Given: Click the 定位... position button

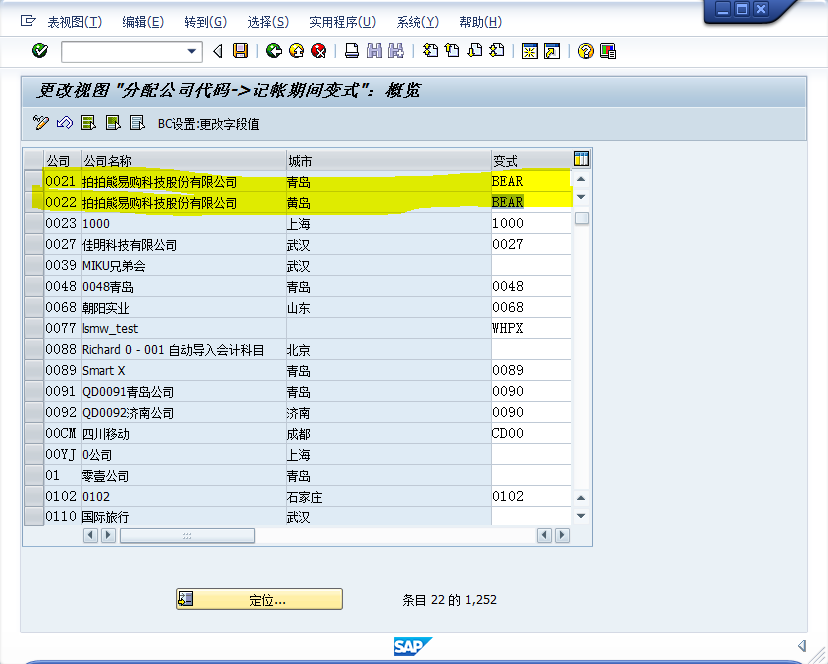Looking at the screenshot, I should pyautogui.click(x=259, y=600).
